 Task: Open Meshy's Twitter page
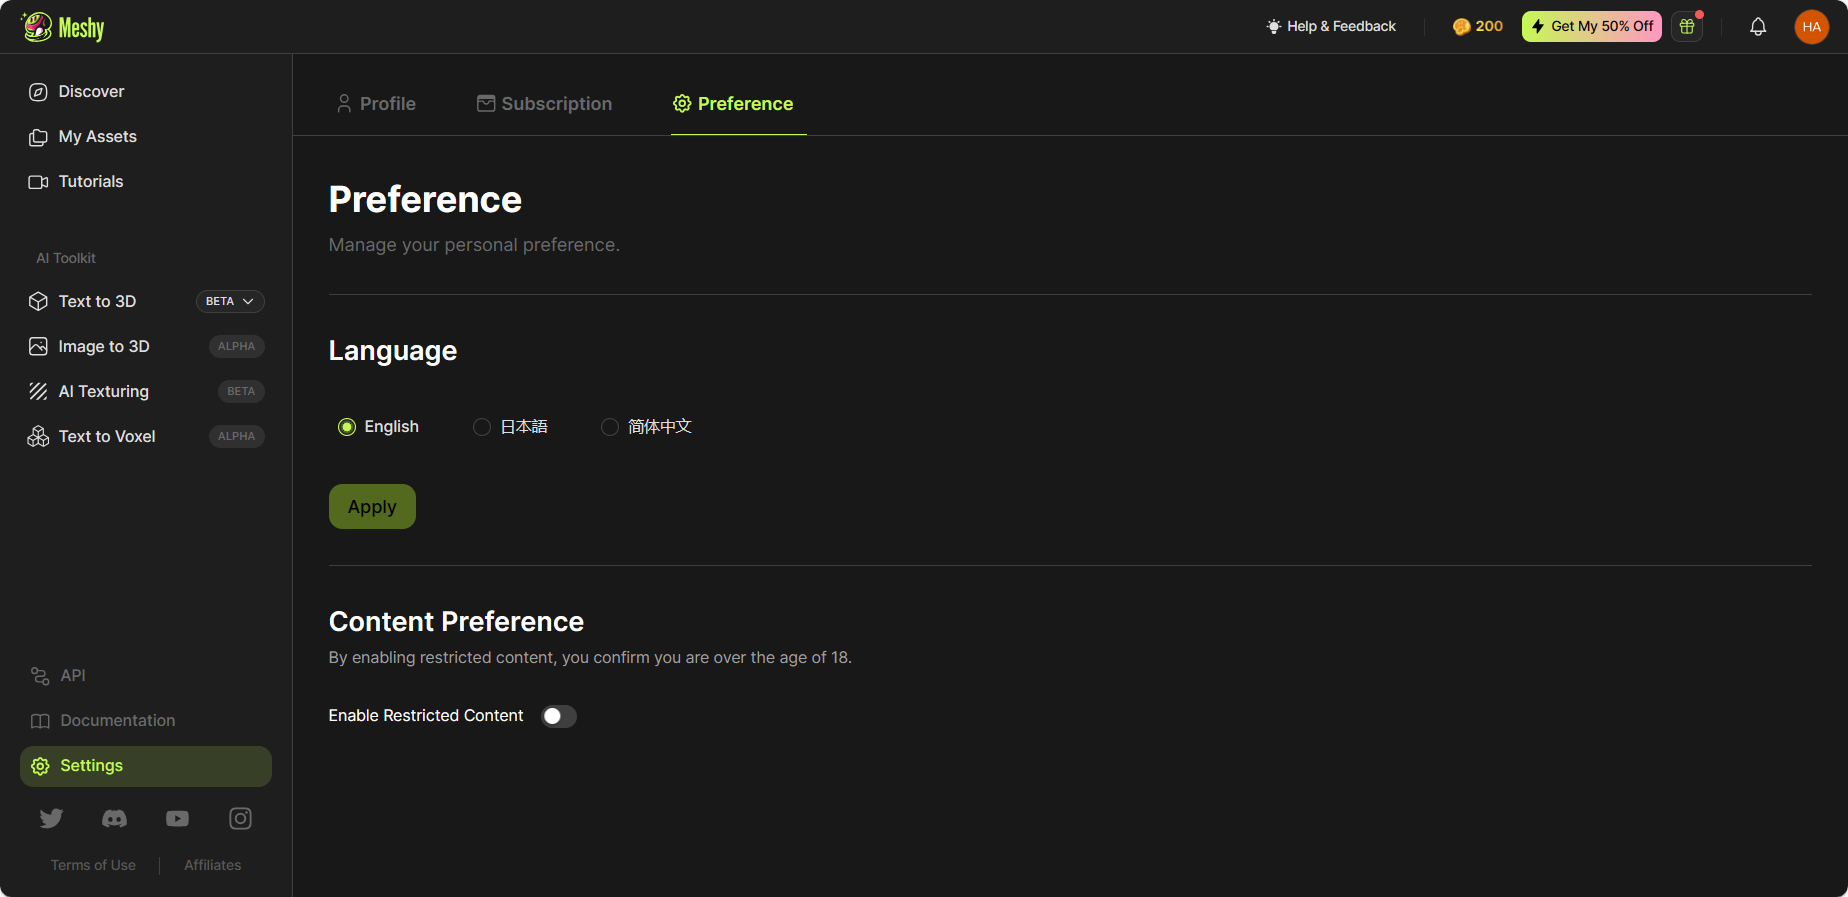click(x=51, y=819)
